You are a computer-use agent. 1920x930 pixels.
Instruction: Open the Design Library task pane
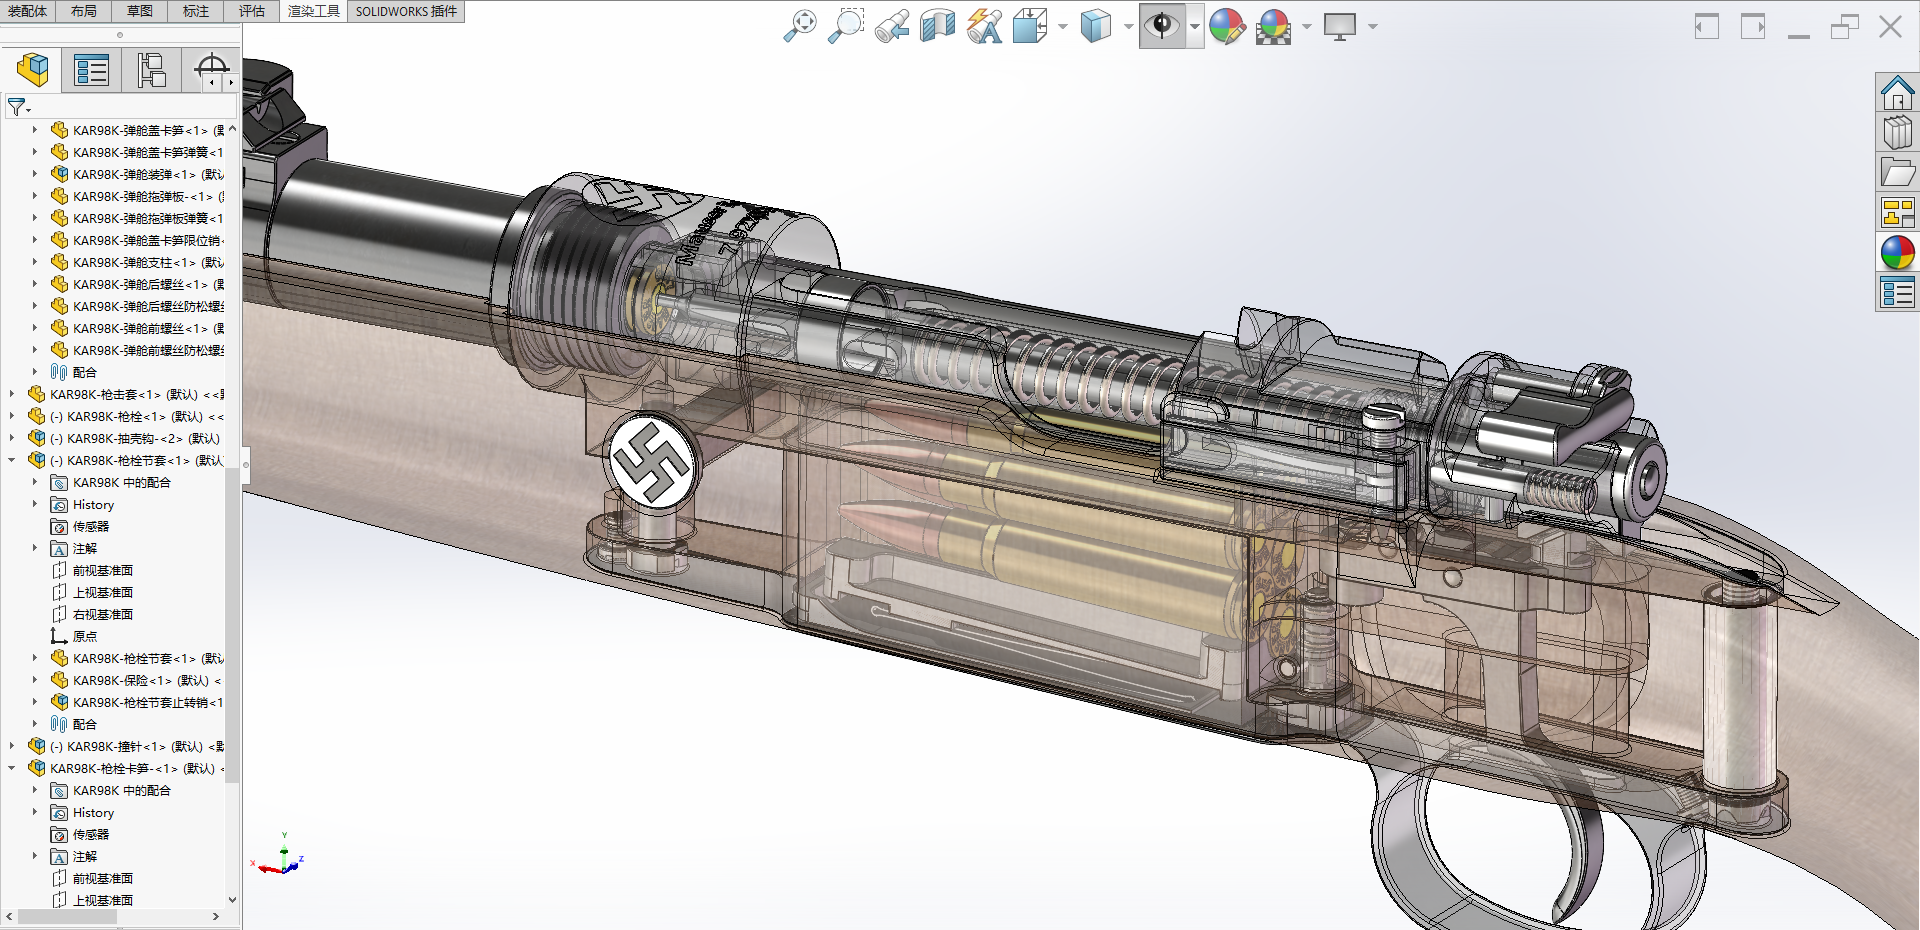pyautogui.click(x=1897, y=132)
